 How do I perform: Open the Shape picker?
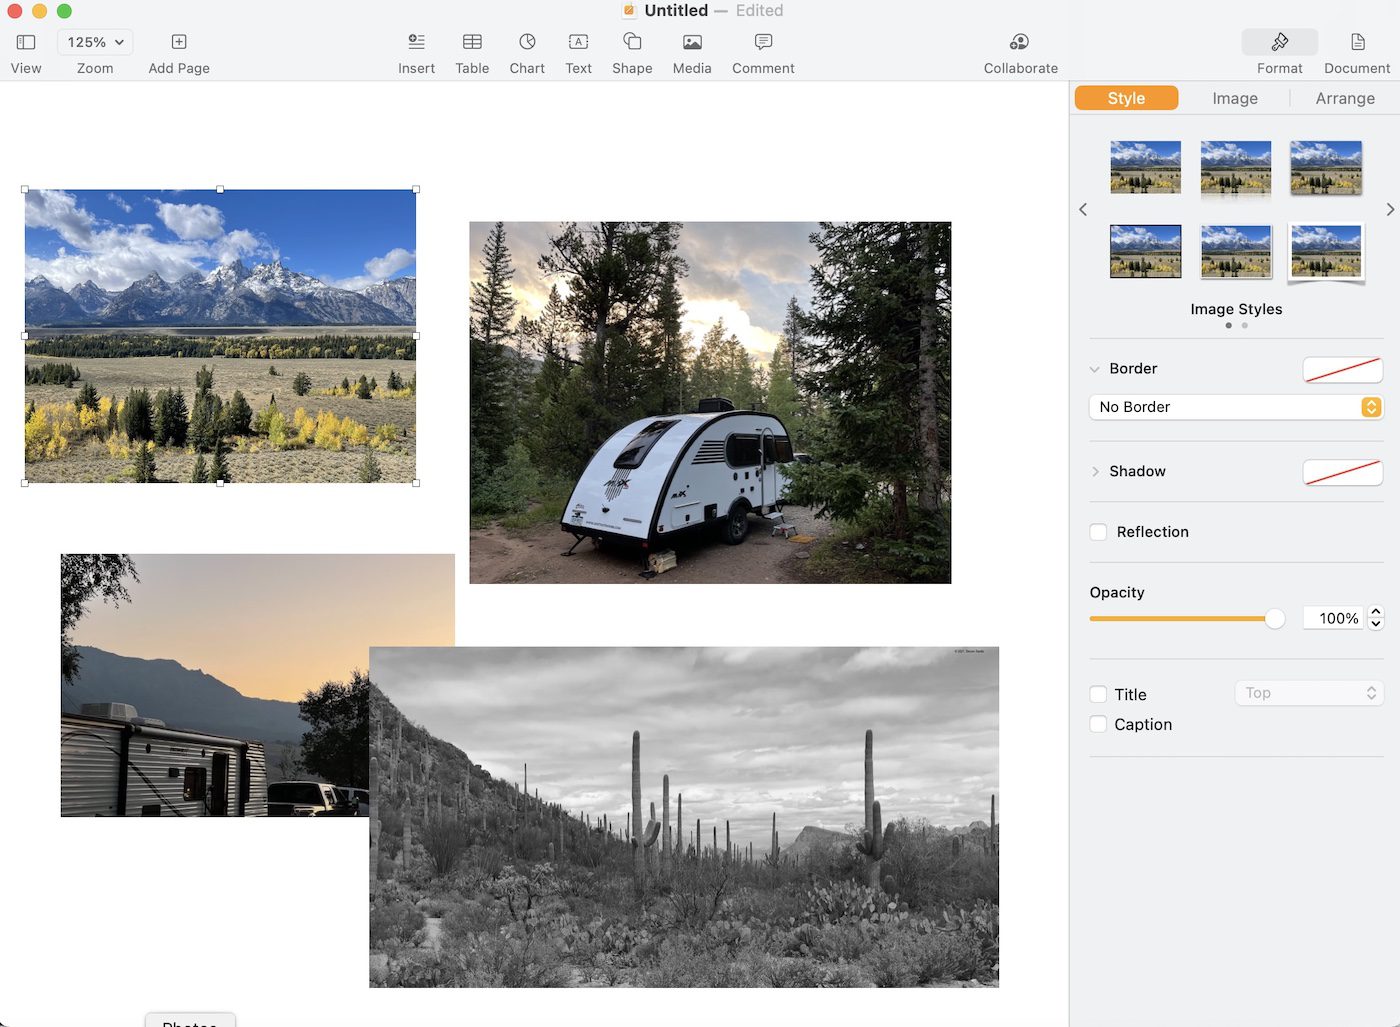point(632,42)
